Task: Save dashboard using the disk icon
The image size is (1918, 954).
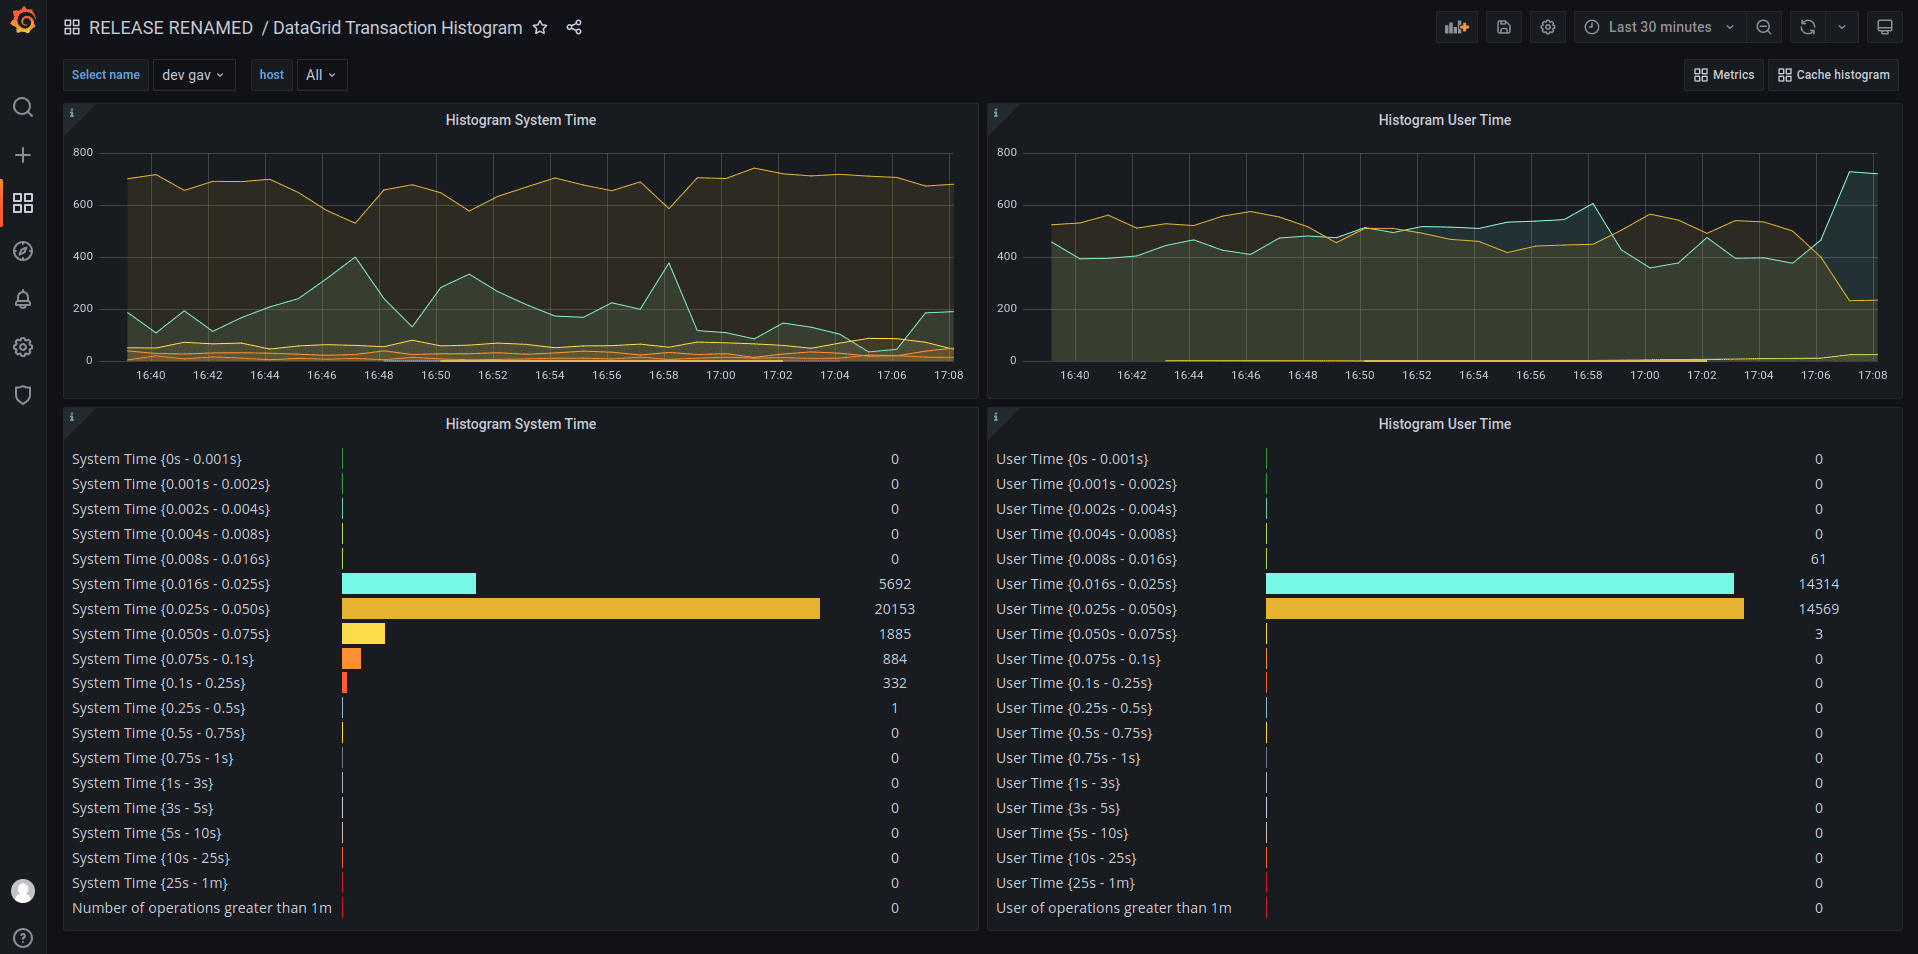Action: [1503, 27]
